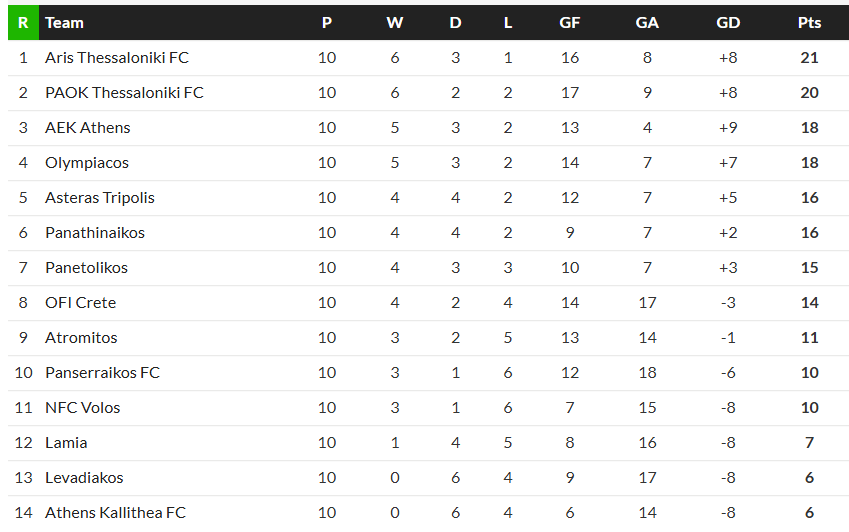Open PAOK Thessaloniki FC team page
This screenshot has height=532, width=849.
coord(124,93)
